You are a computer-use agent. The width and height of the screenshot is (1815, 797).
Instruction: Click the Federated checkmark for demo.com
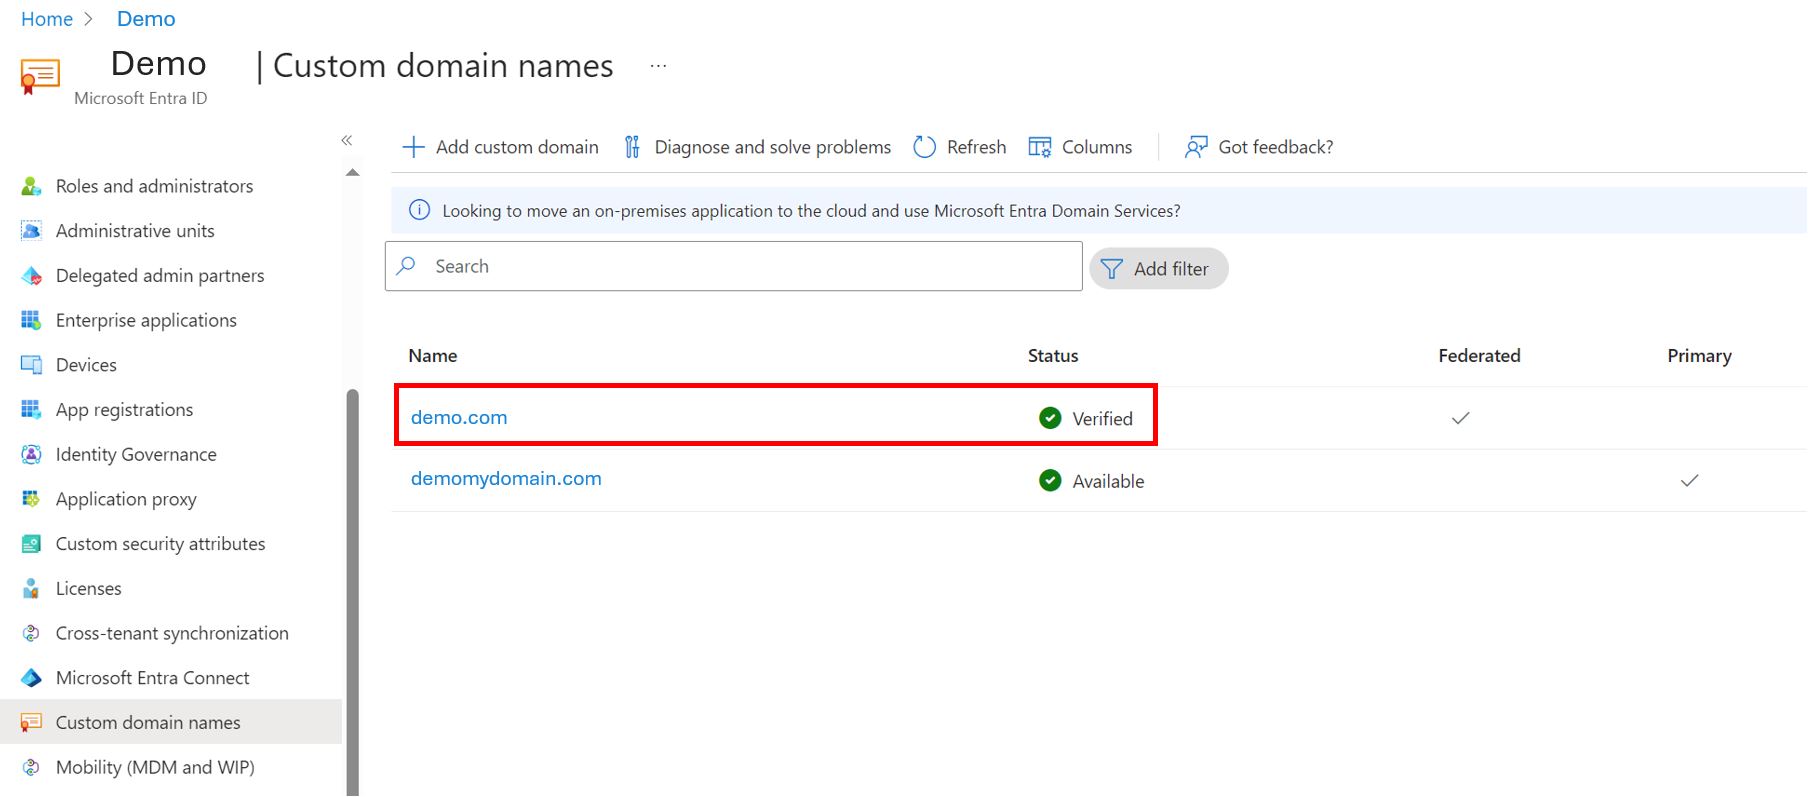coord(1460,418)
